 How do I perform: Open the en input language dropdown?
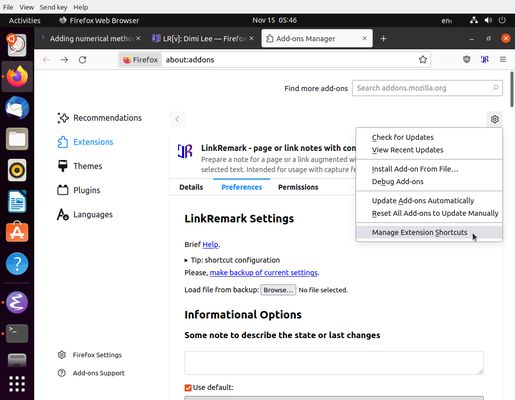pos(447,20)
